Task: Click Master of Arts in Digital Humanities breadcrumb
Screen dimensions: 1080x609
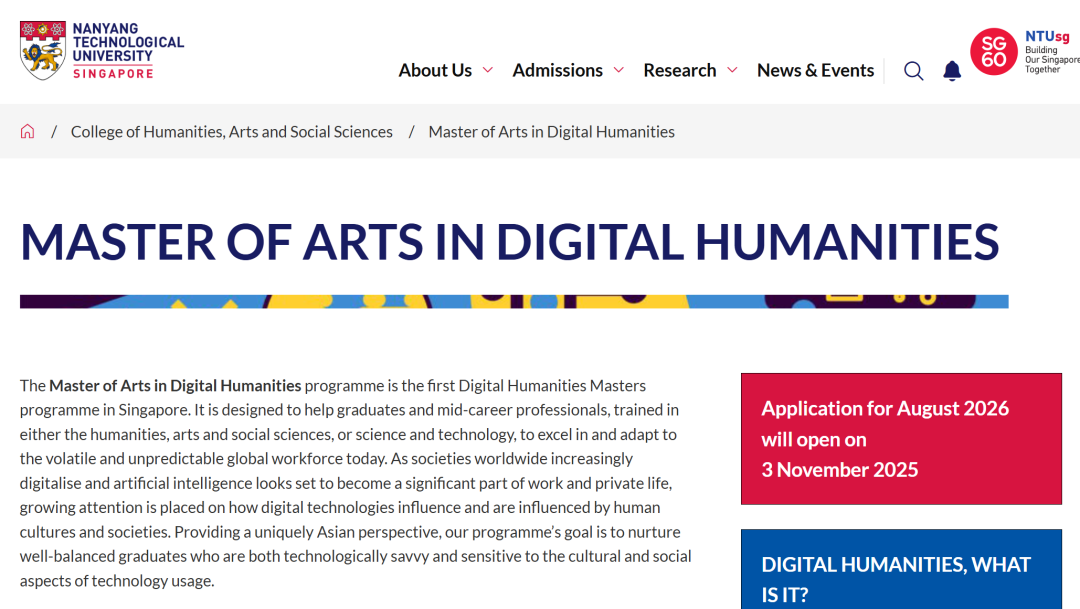Action: [551, 132]
